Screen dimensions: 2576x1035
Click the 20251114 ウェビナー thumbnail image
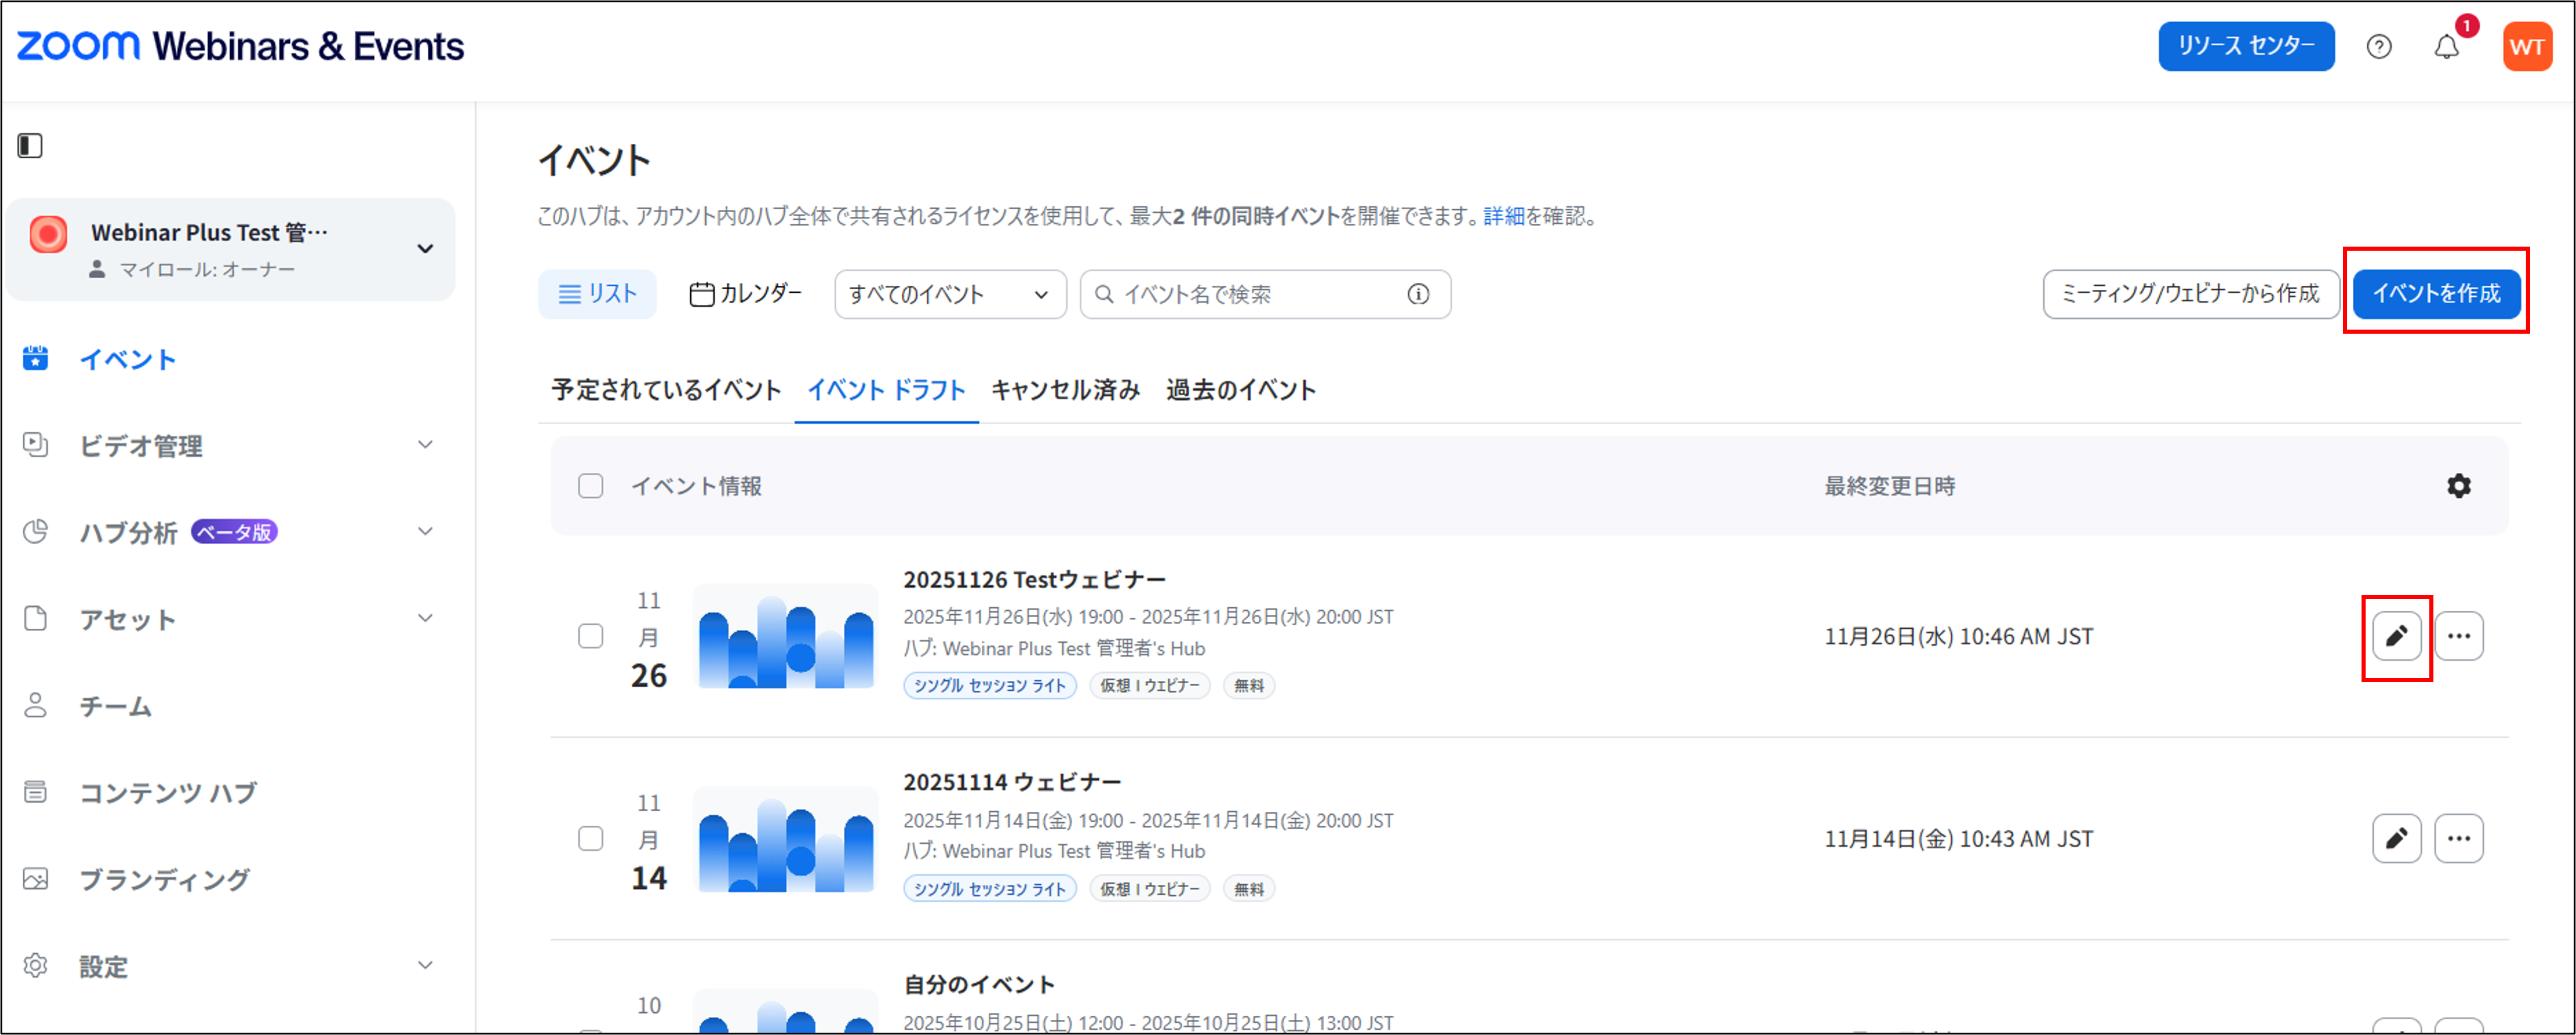click(785, 839)
